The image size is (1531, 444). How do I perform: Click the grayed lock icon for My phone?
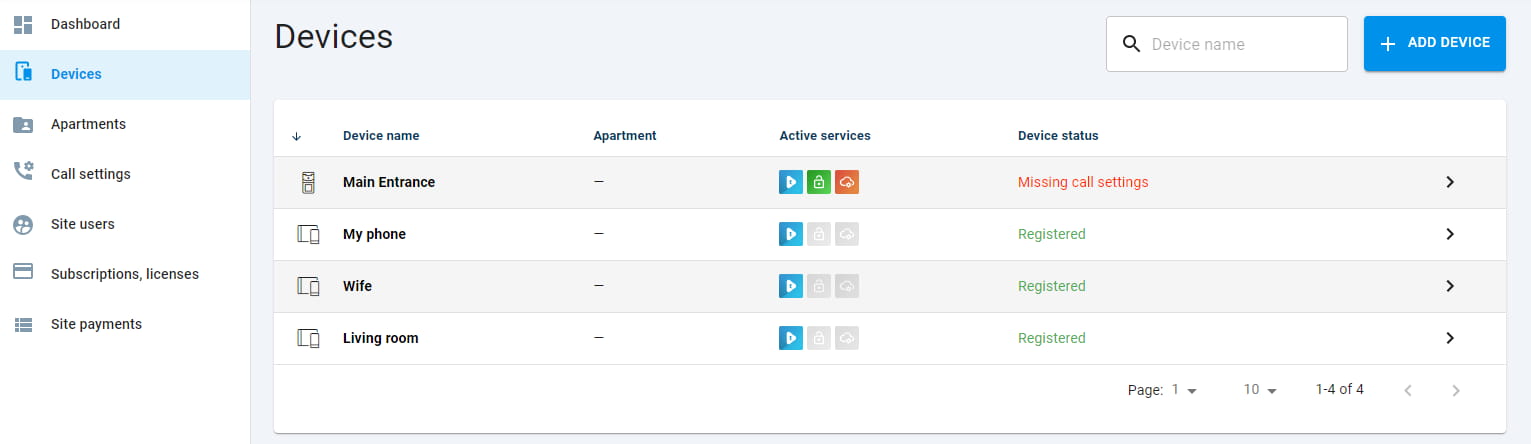[x=819, y=234]
